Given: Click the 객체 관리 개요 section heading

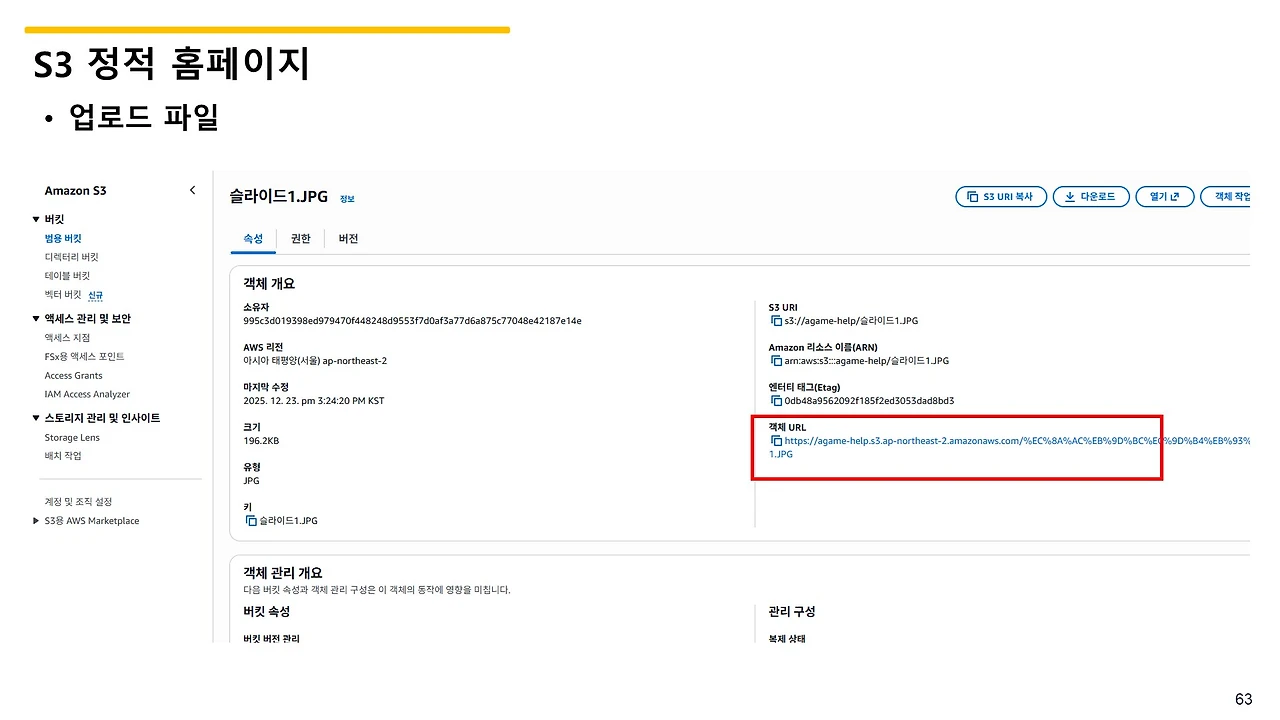Looking at the screenshot, I should click(x=283, y=573).
